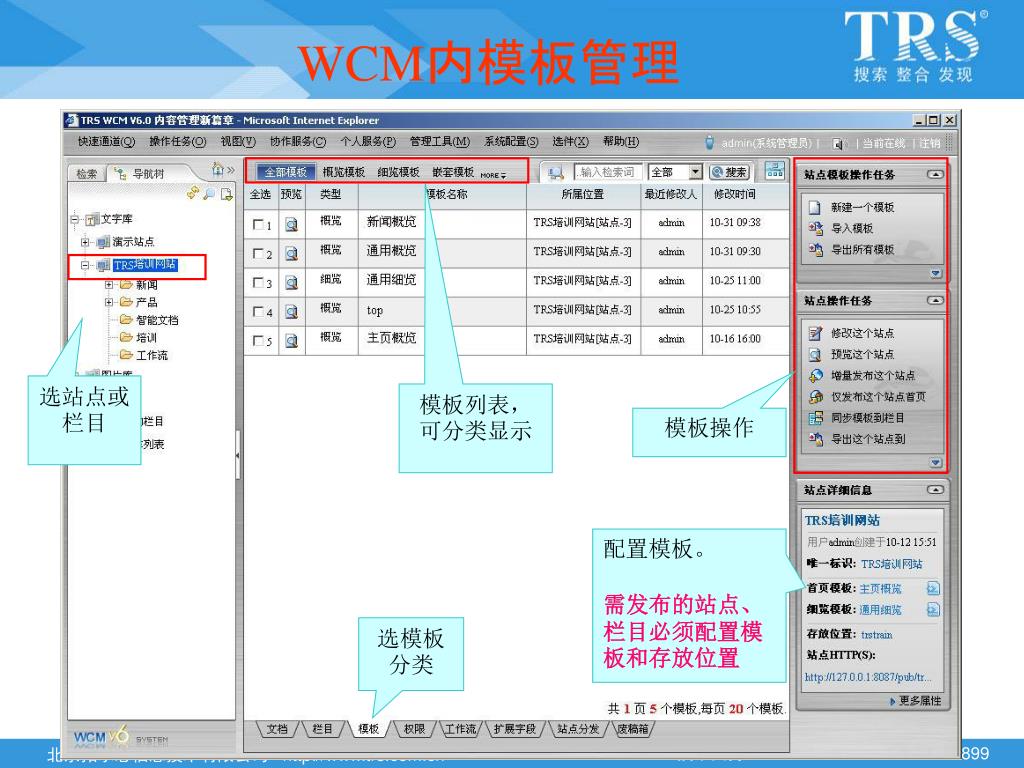The height and width of the screenshot is (768, 1024).
Task: Click the 修改这个站点 edit icon
Action: (815, 333)
